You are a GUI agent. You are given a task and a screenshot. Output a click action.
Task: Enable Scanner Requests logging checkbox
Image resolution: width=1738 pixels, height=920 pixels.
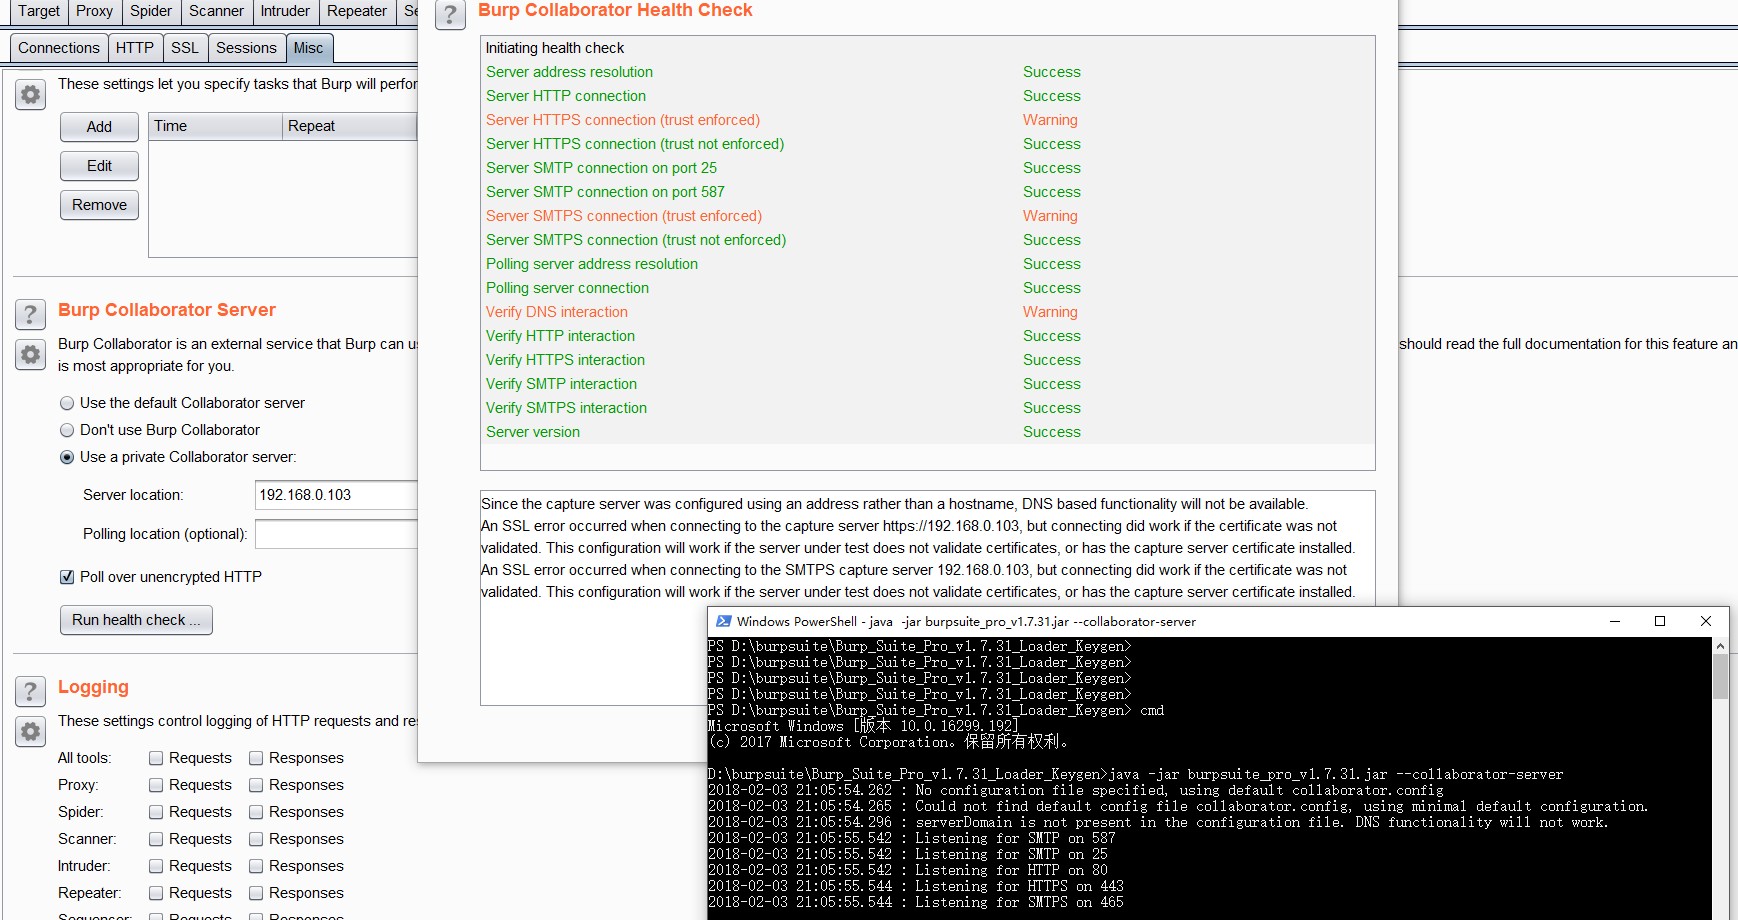pyautogui.click(x=156, y=839)
